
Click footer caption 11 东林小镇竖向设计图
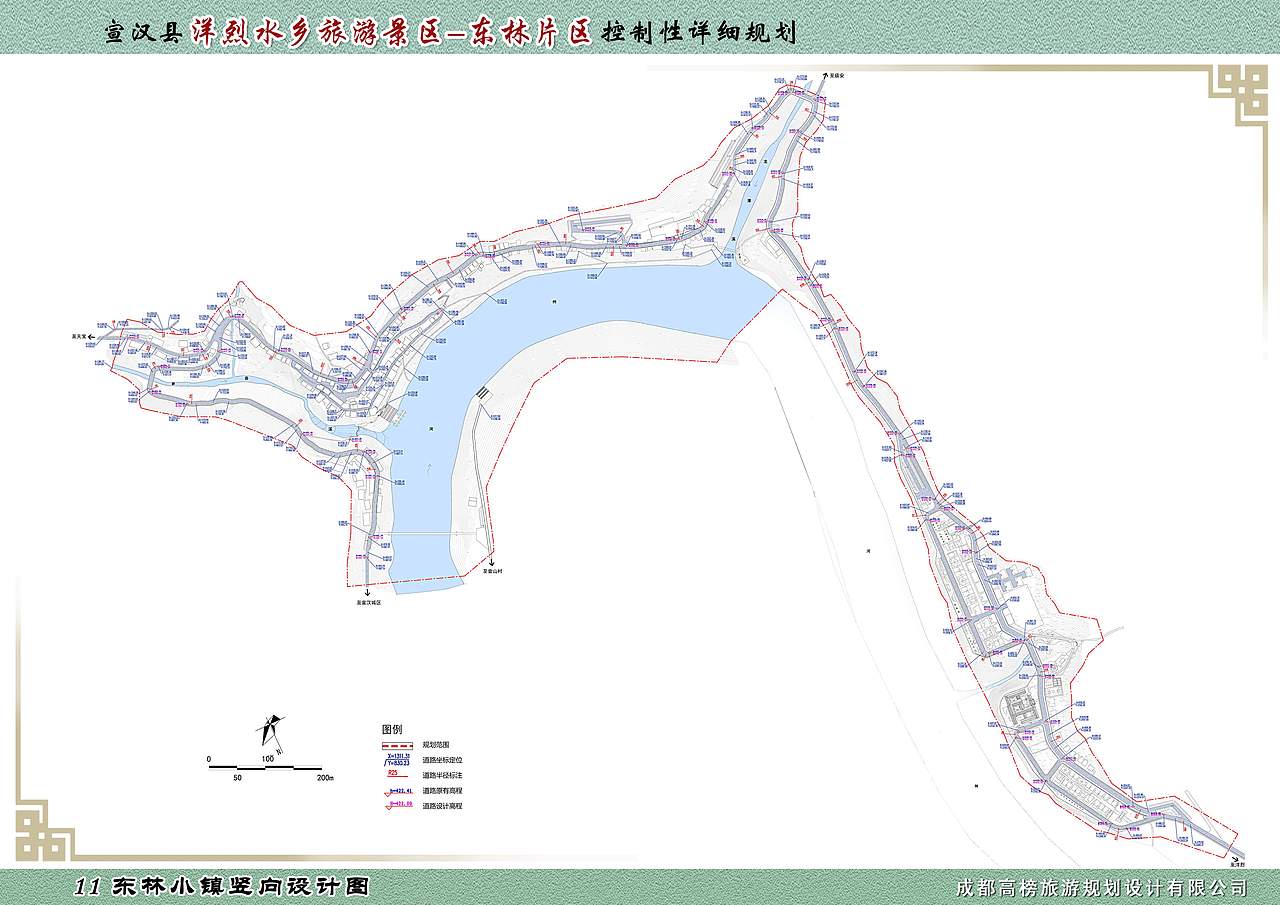tap(223, 886)
